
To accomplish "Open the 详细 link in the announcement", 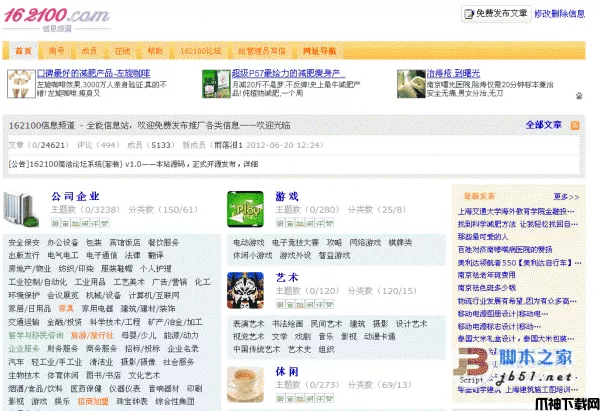I will [251, 164].
